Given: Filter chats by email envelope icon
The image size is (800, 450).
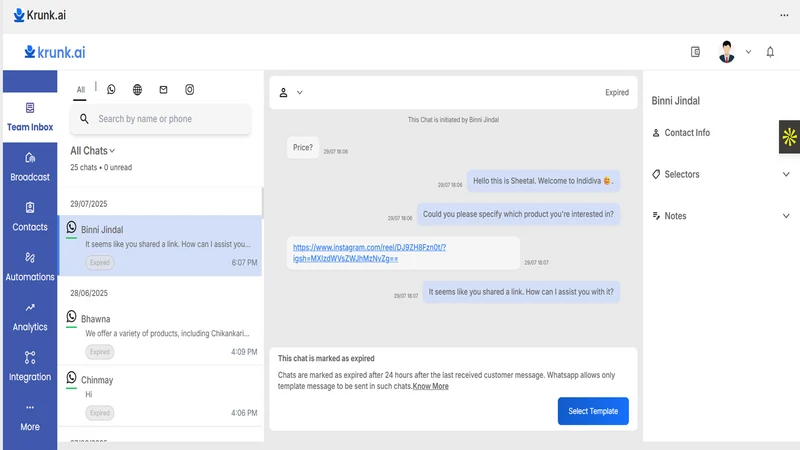Looking at the screenshot, I should [x=163, y=89].
